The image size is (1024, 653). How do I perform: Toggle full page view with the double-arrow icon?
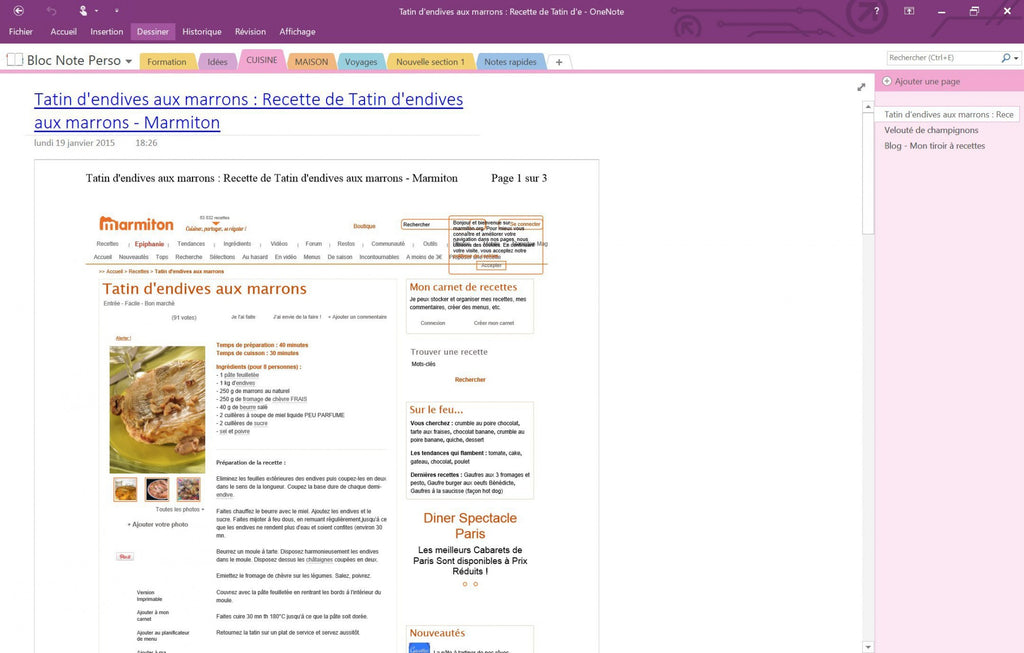point(861,87)
